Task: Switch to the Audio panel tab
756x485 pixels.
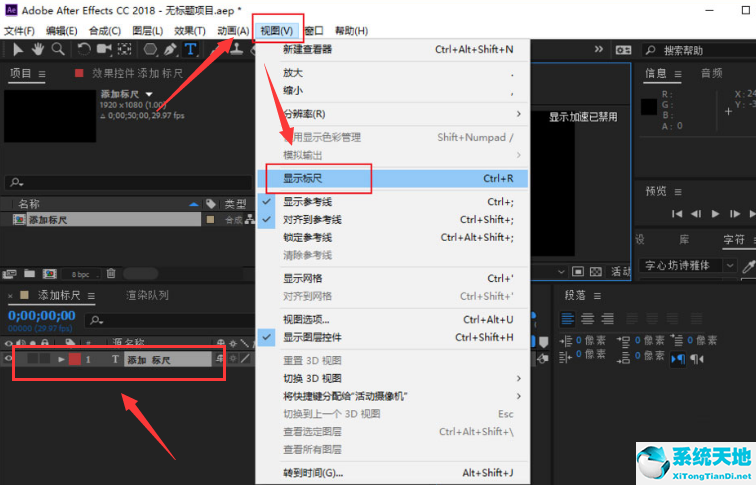Action: coord(712,73)
